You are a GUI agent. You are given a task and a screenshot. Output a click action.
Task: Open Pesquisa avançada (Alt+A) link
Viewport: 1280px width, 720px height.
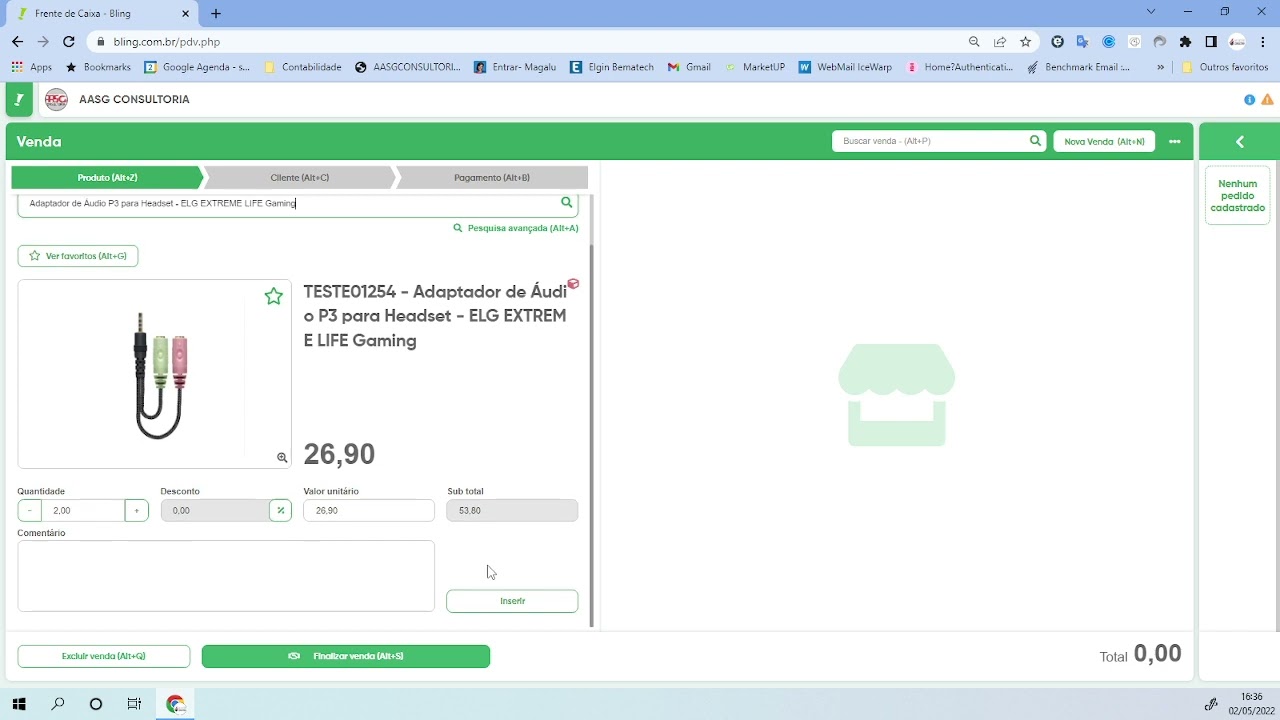[x=516, y=228]
